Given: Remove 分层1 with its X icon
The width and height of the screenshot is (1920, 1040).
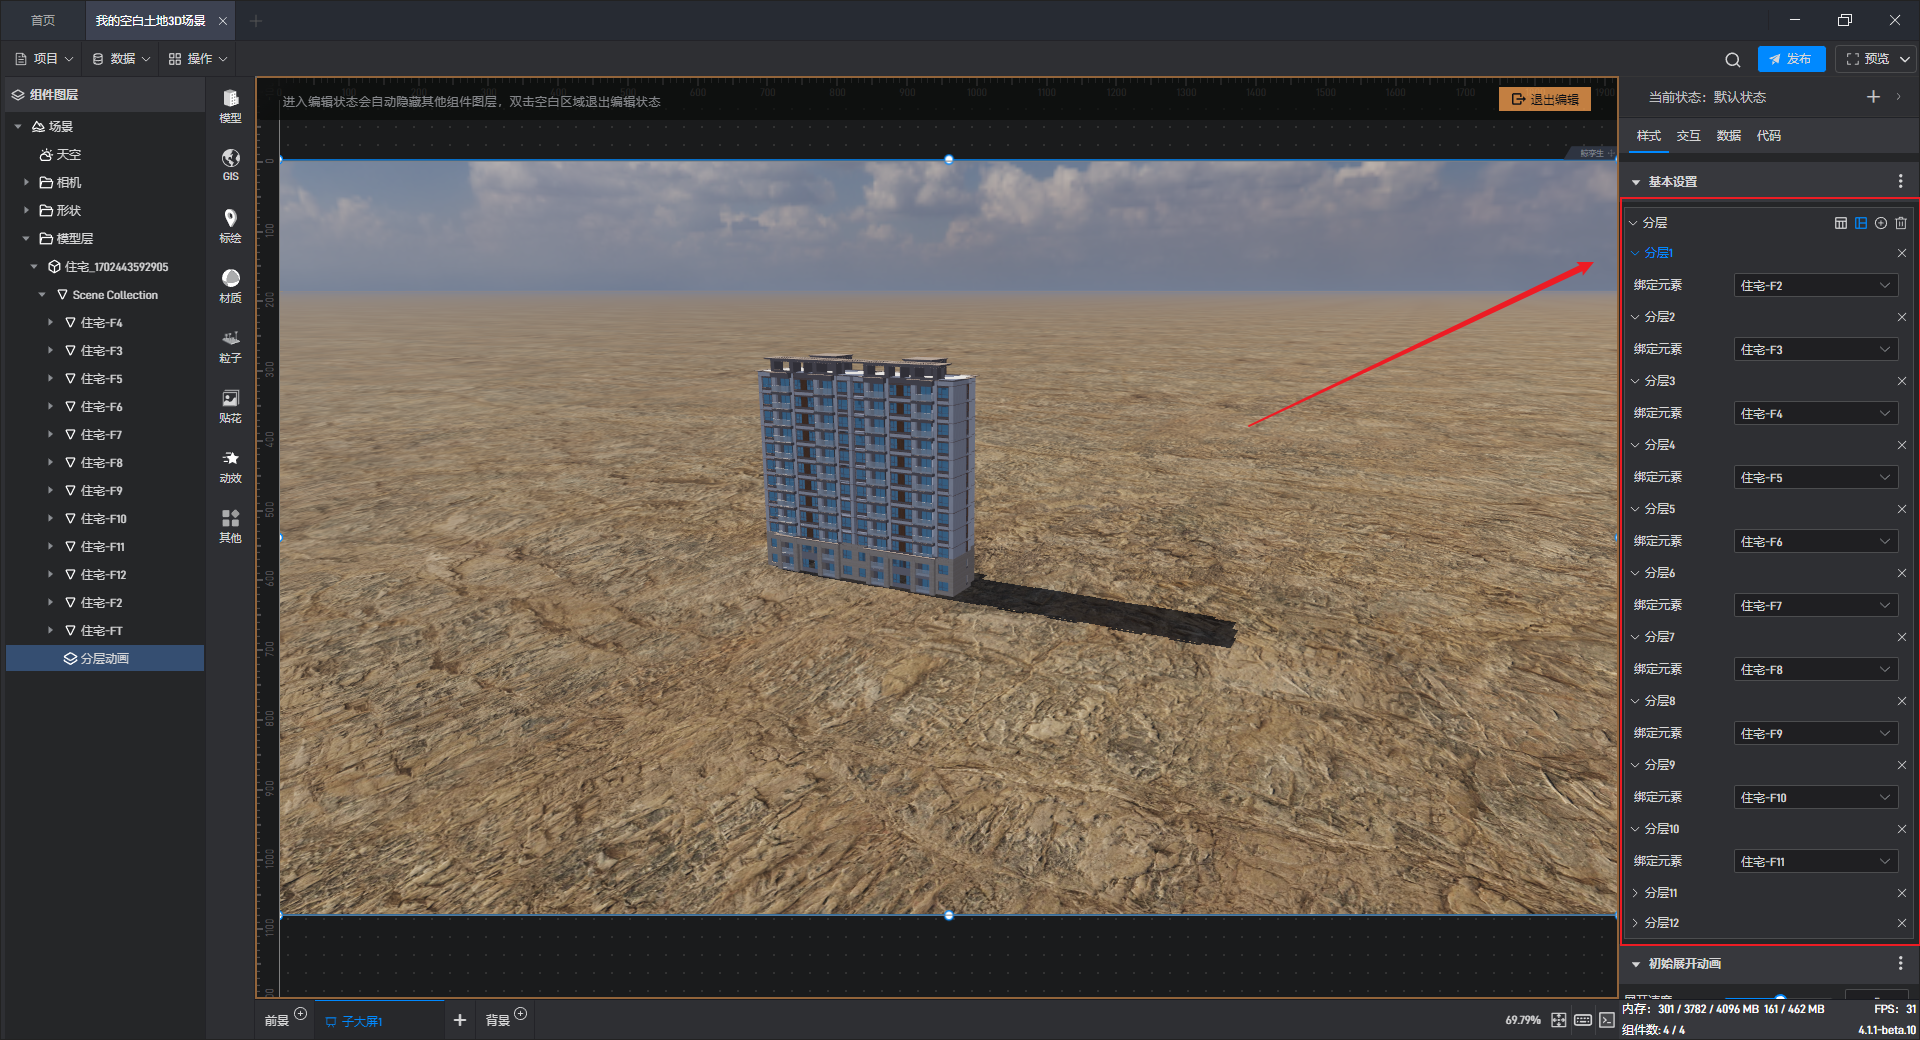Looking at the screenshot, I should pyautogui.click(x=1902, y=253).
